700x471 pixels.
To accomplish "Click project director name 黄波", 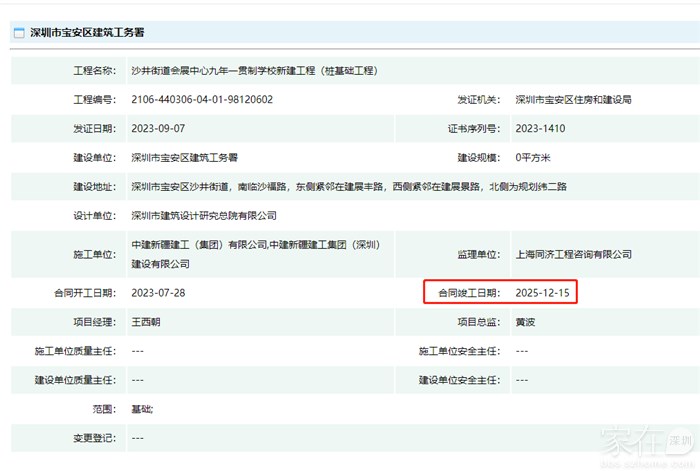I will [x=525, y=322].
